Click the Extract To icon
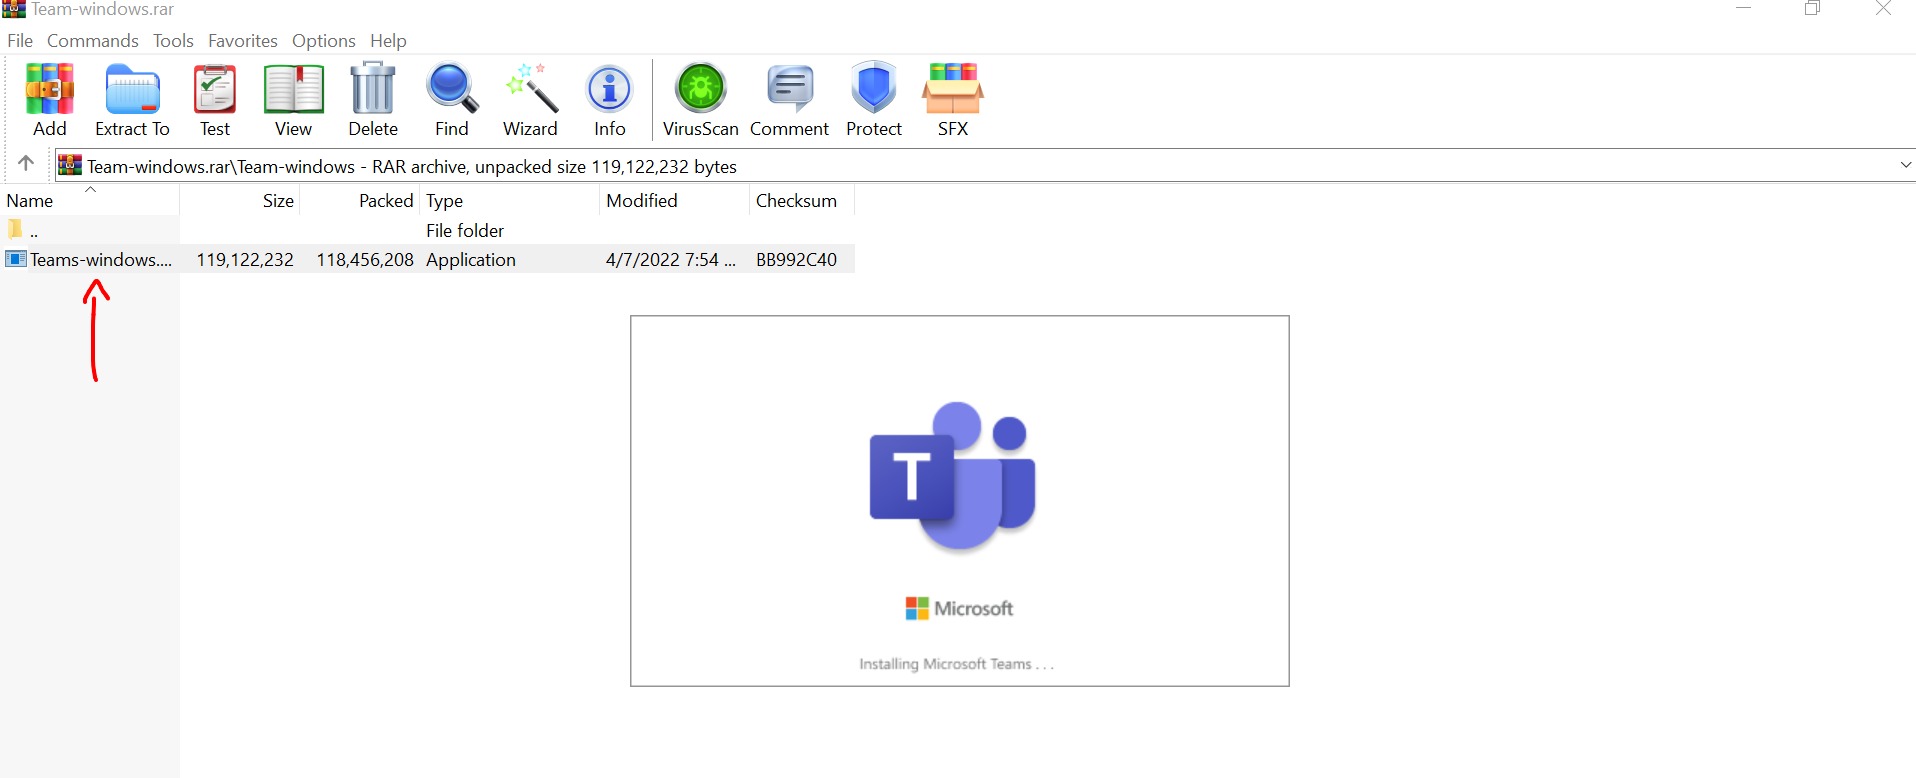This screenshot has height=778, width=1916. tap(132, 99)
